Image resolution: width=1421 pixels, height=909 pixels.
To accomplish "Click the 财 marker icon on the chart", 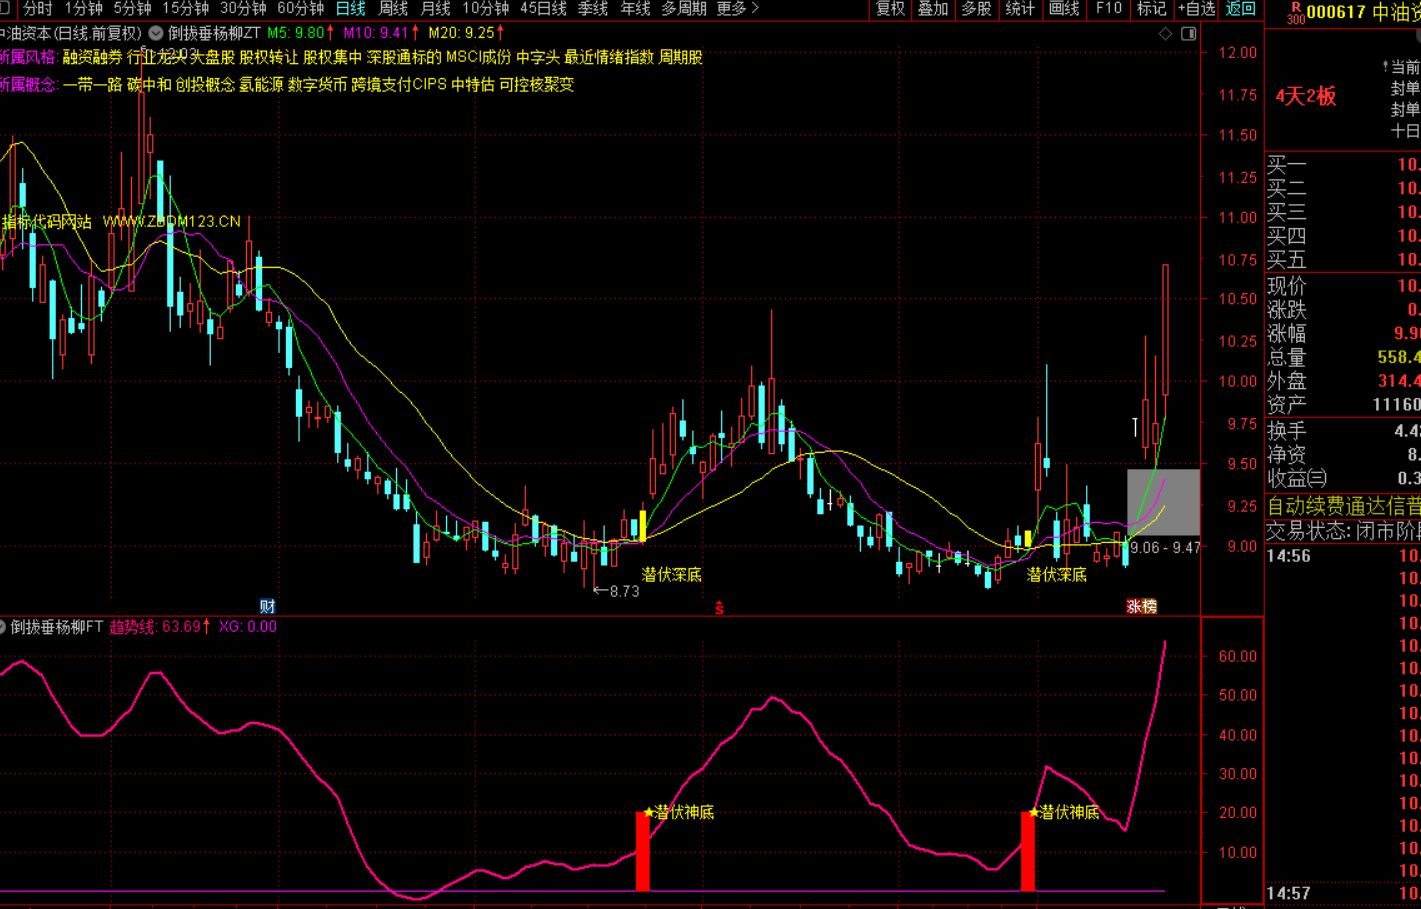I will click(x=267, y=606).
